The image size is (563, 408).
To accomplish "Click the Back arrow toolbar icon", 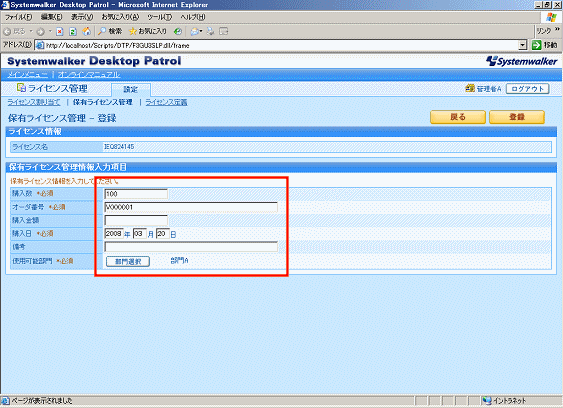I will point(7,32).
